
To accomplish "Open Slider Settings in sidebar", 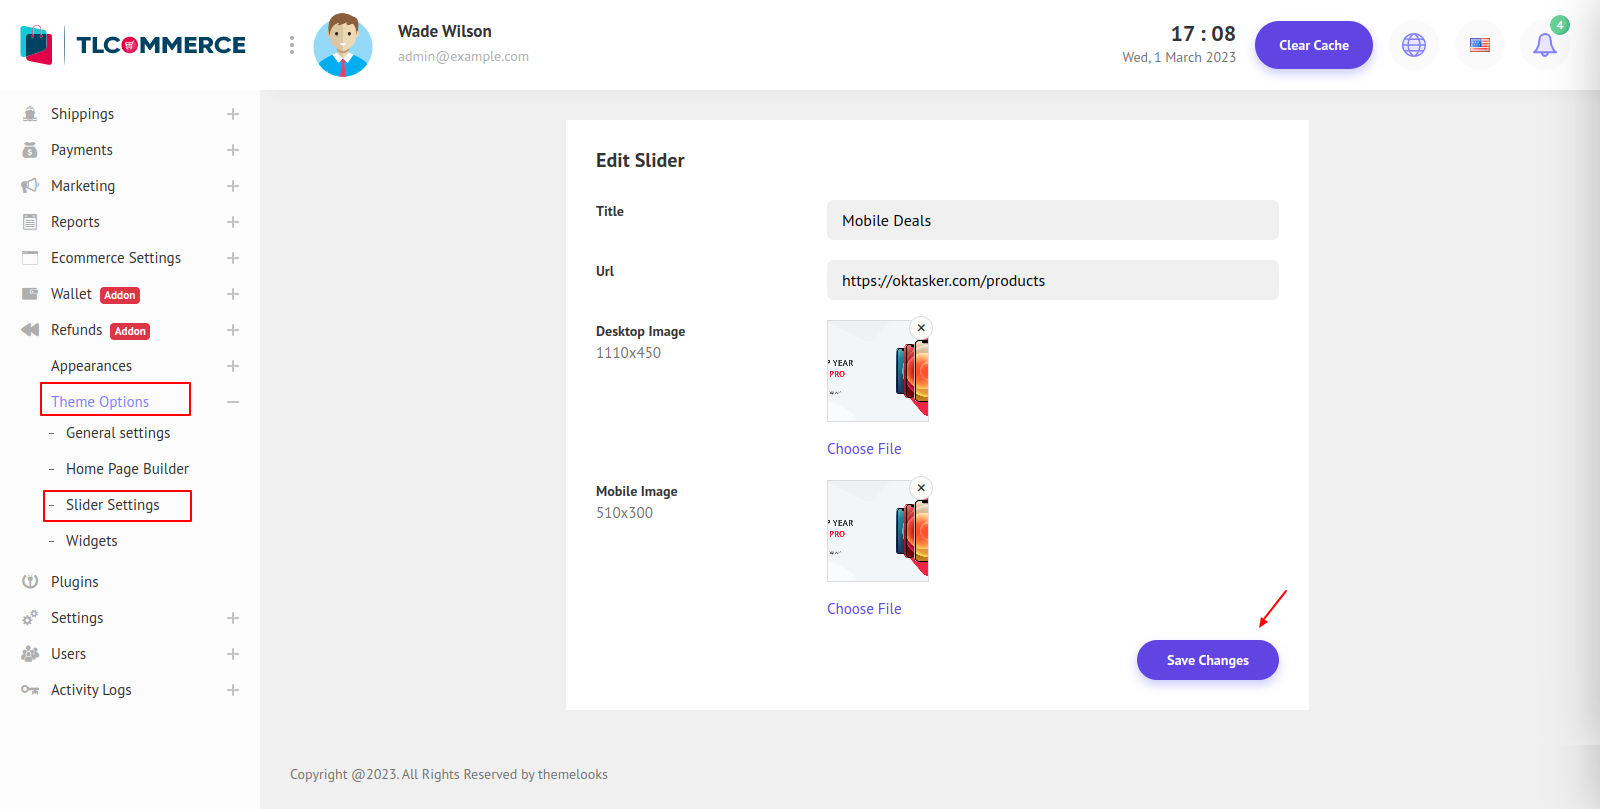I will coord(113,505).
